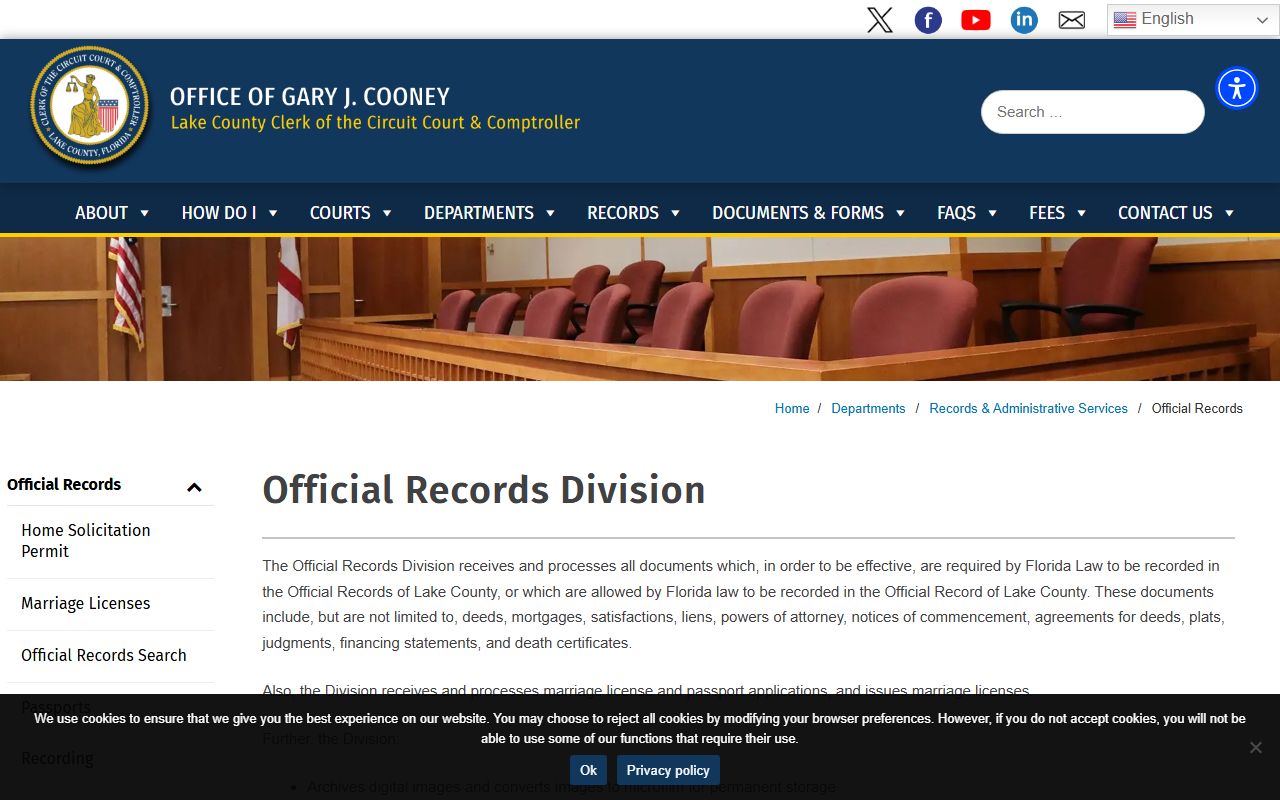Image resolution: width=1280 pixels, height=800 pixels.
Task: Open the YouTube channel icon
Action: pyautogui.click(x=976, y=20)
